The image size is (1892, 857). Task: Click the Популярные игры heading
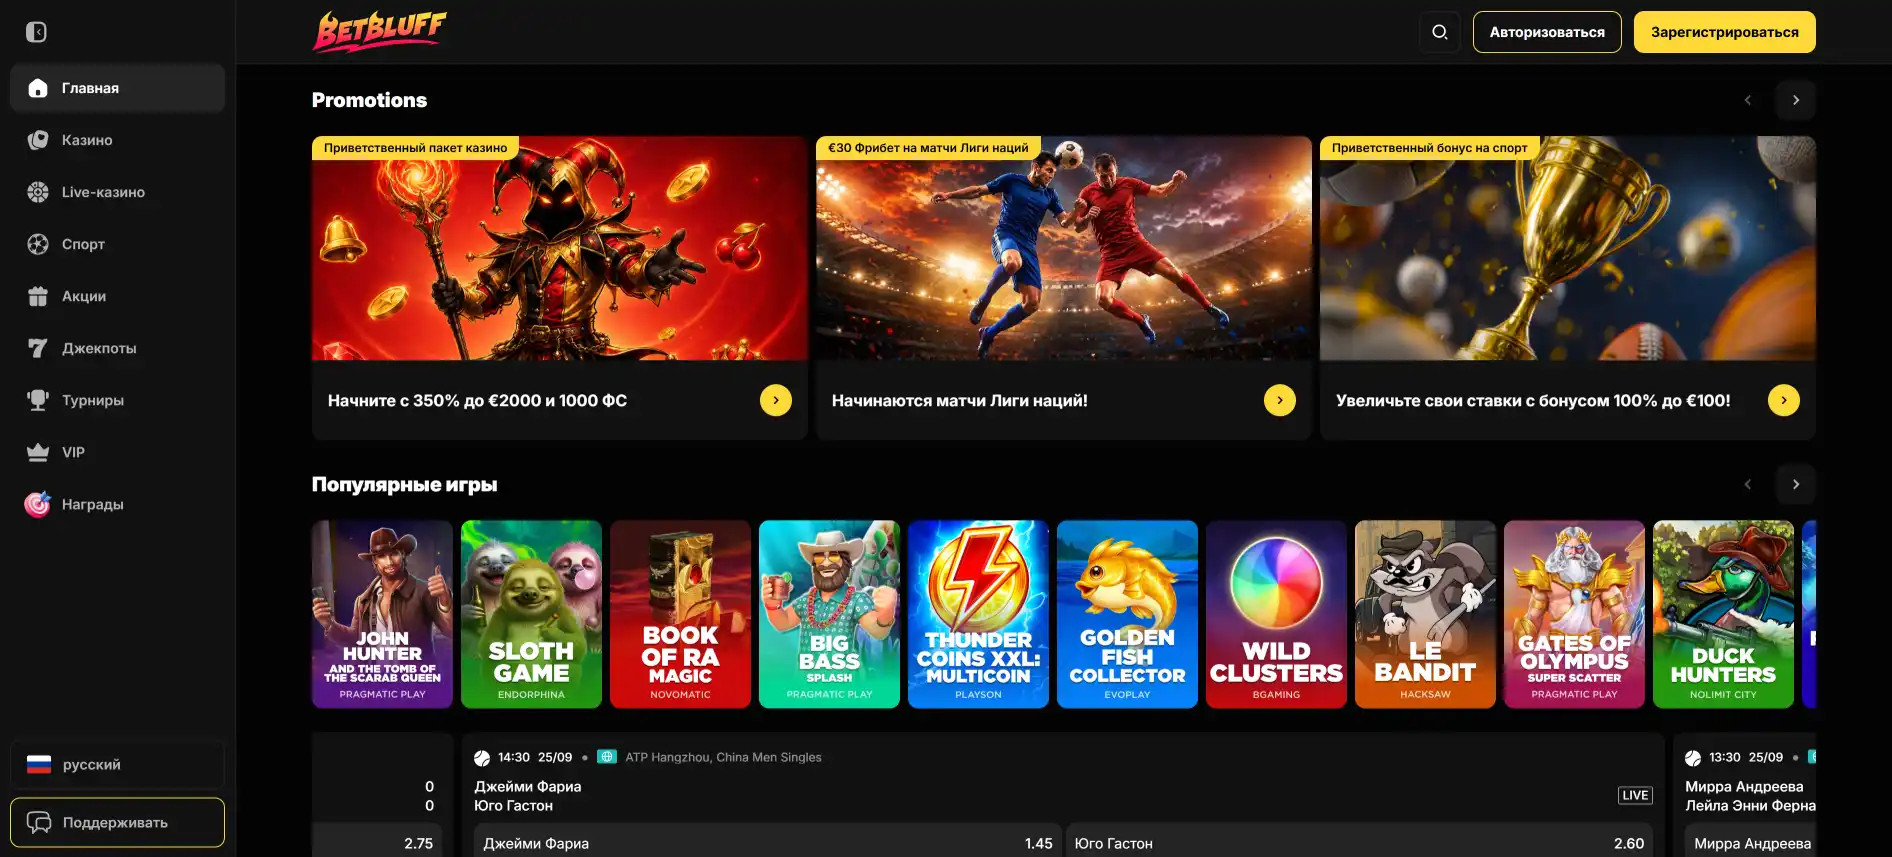click(x=404, y=484)
